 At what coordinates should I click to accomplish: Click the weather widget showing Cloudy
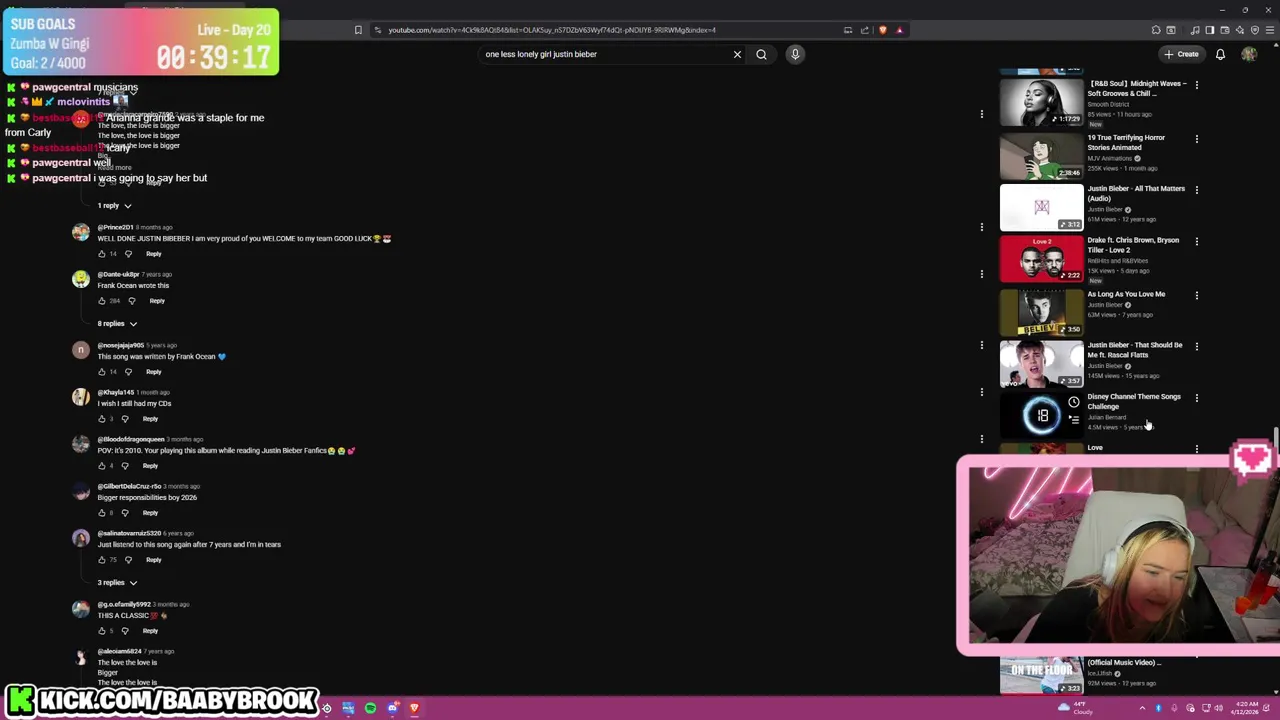tap(1075, 708)
